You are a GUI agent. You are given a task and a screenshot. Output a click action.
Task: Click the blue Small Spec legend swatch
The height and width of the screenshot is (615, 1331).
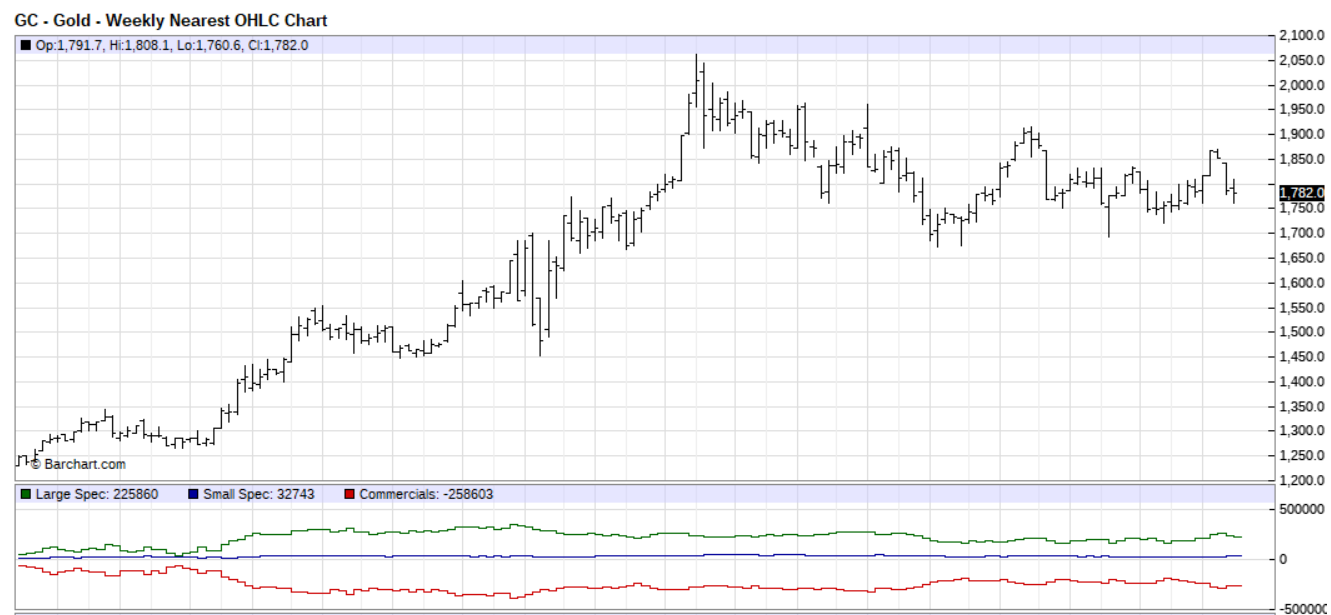tap(193, 494)
